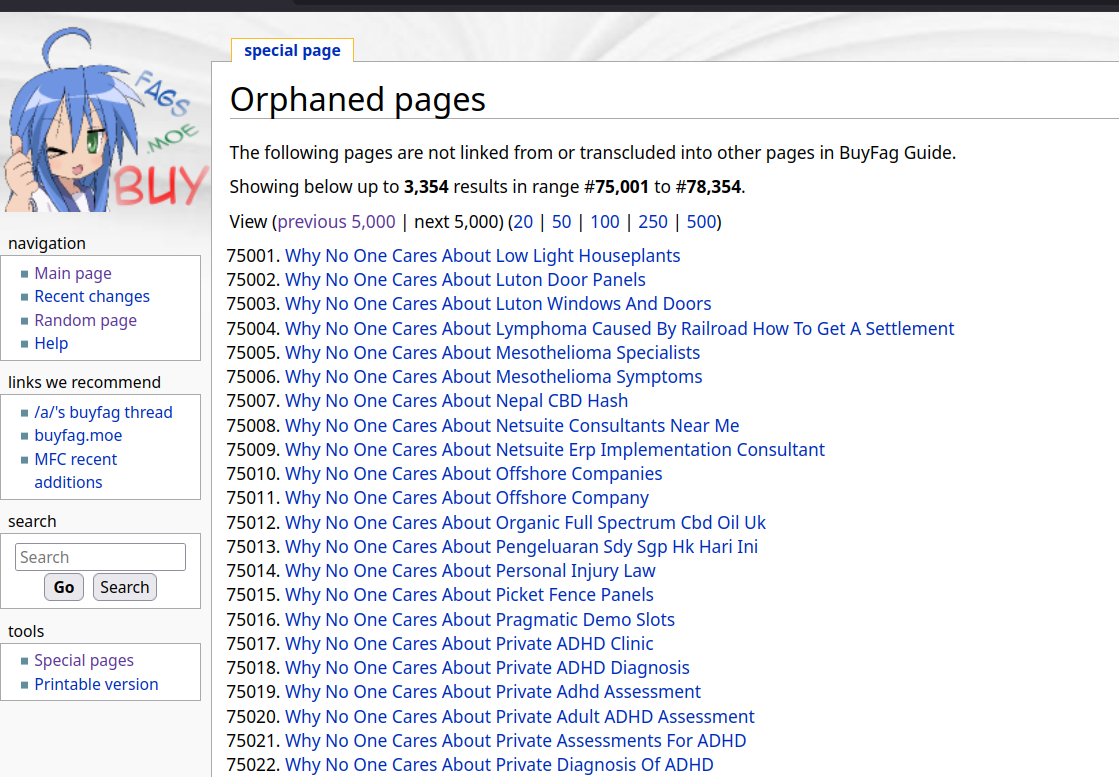Screen dimensions: 1119x777
Task: Open Private Assessments For ADHD link
Action: [516, 741]
